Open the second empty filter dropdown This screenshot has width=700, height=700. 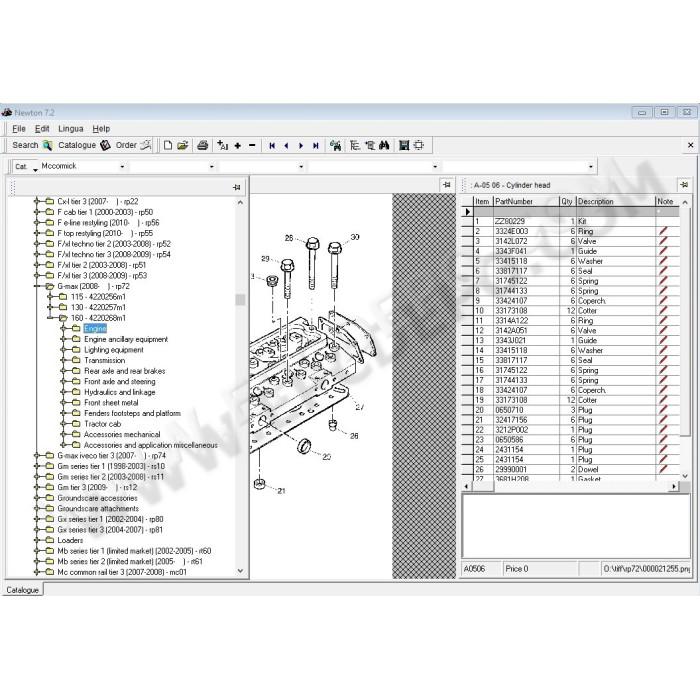tap(212, 167)
